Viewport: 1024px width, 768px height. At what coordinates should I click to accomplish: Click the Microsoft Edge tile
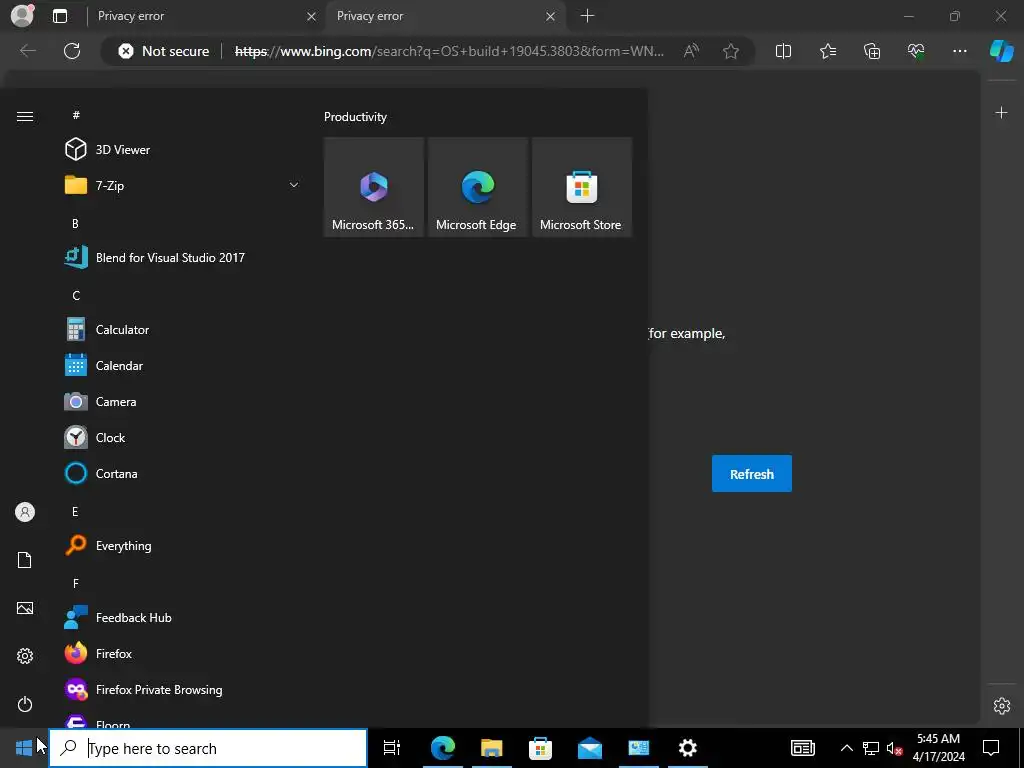click(x=477, y=187)
